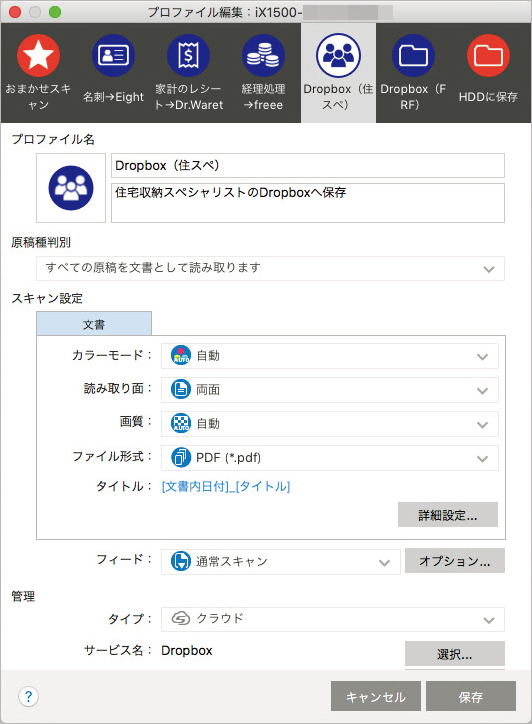The width and height of the screenshot is (532, 724).
Task: Select the Dropbox(住スペ) people profile icon
Action: (x=338, y=55)
